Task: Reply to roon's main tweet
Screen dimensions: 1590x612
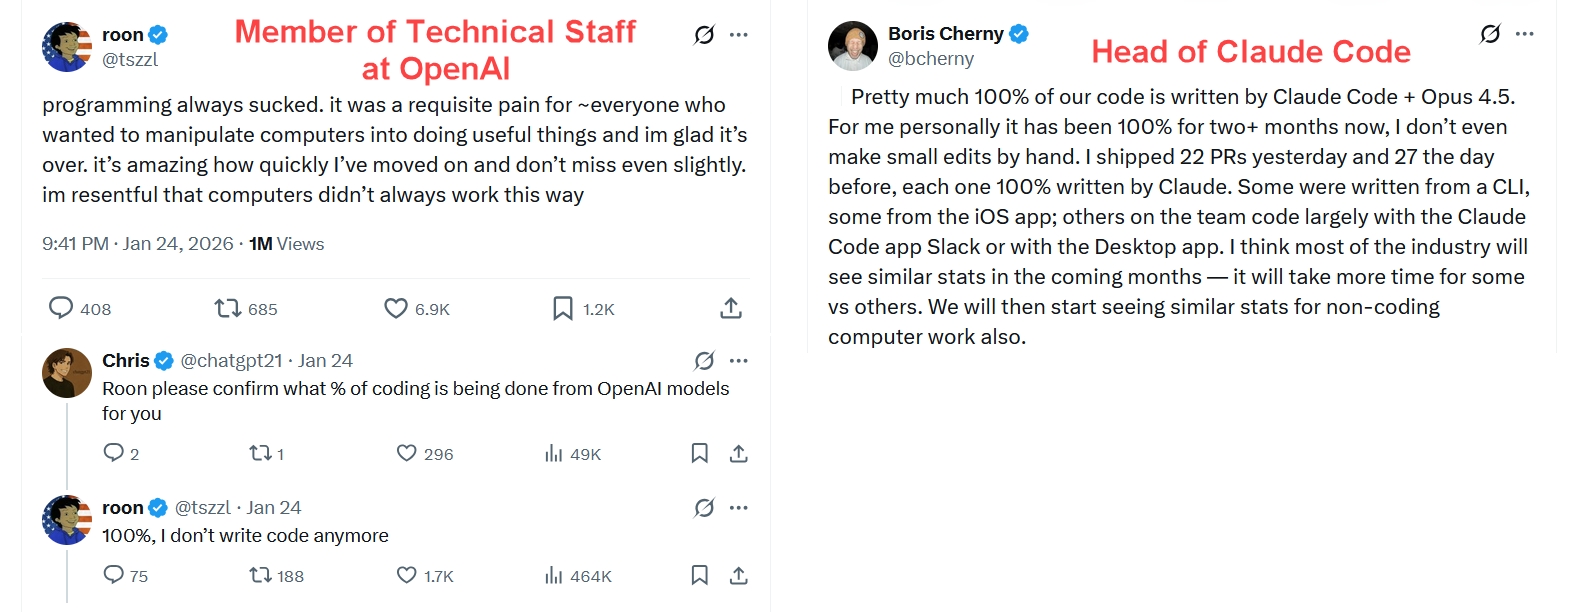Action: tap(61, 307)
